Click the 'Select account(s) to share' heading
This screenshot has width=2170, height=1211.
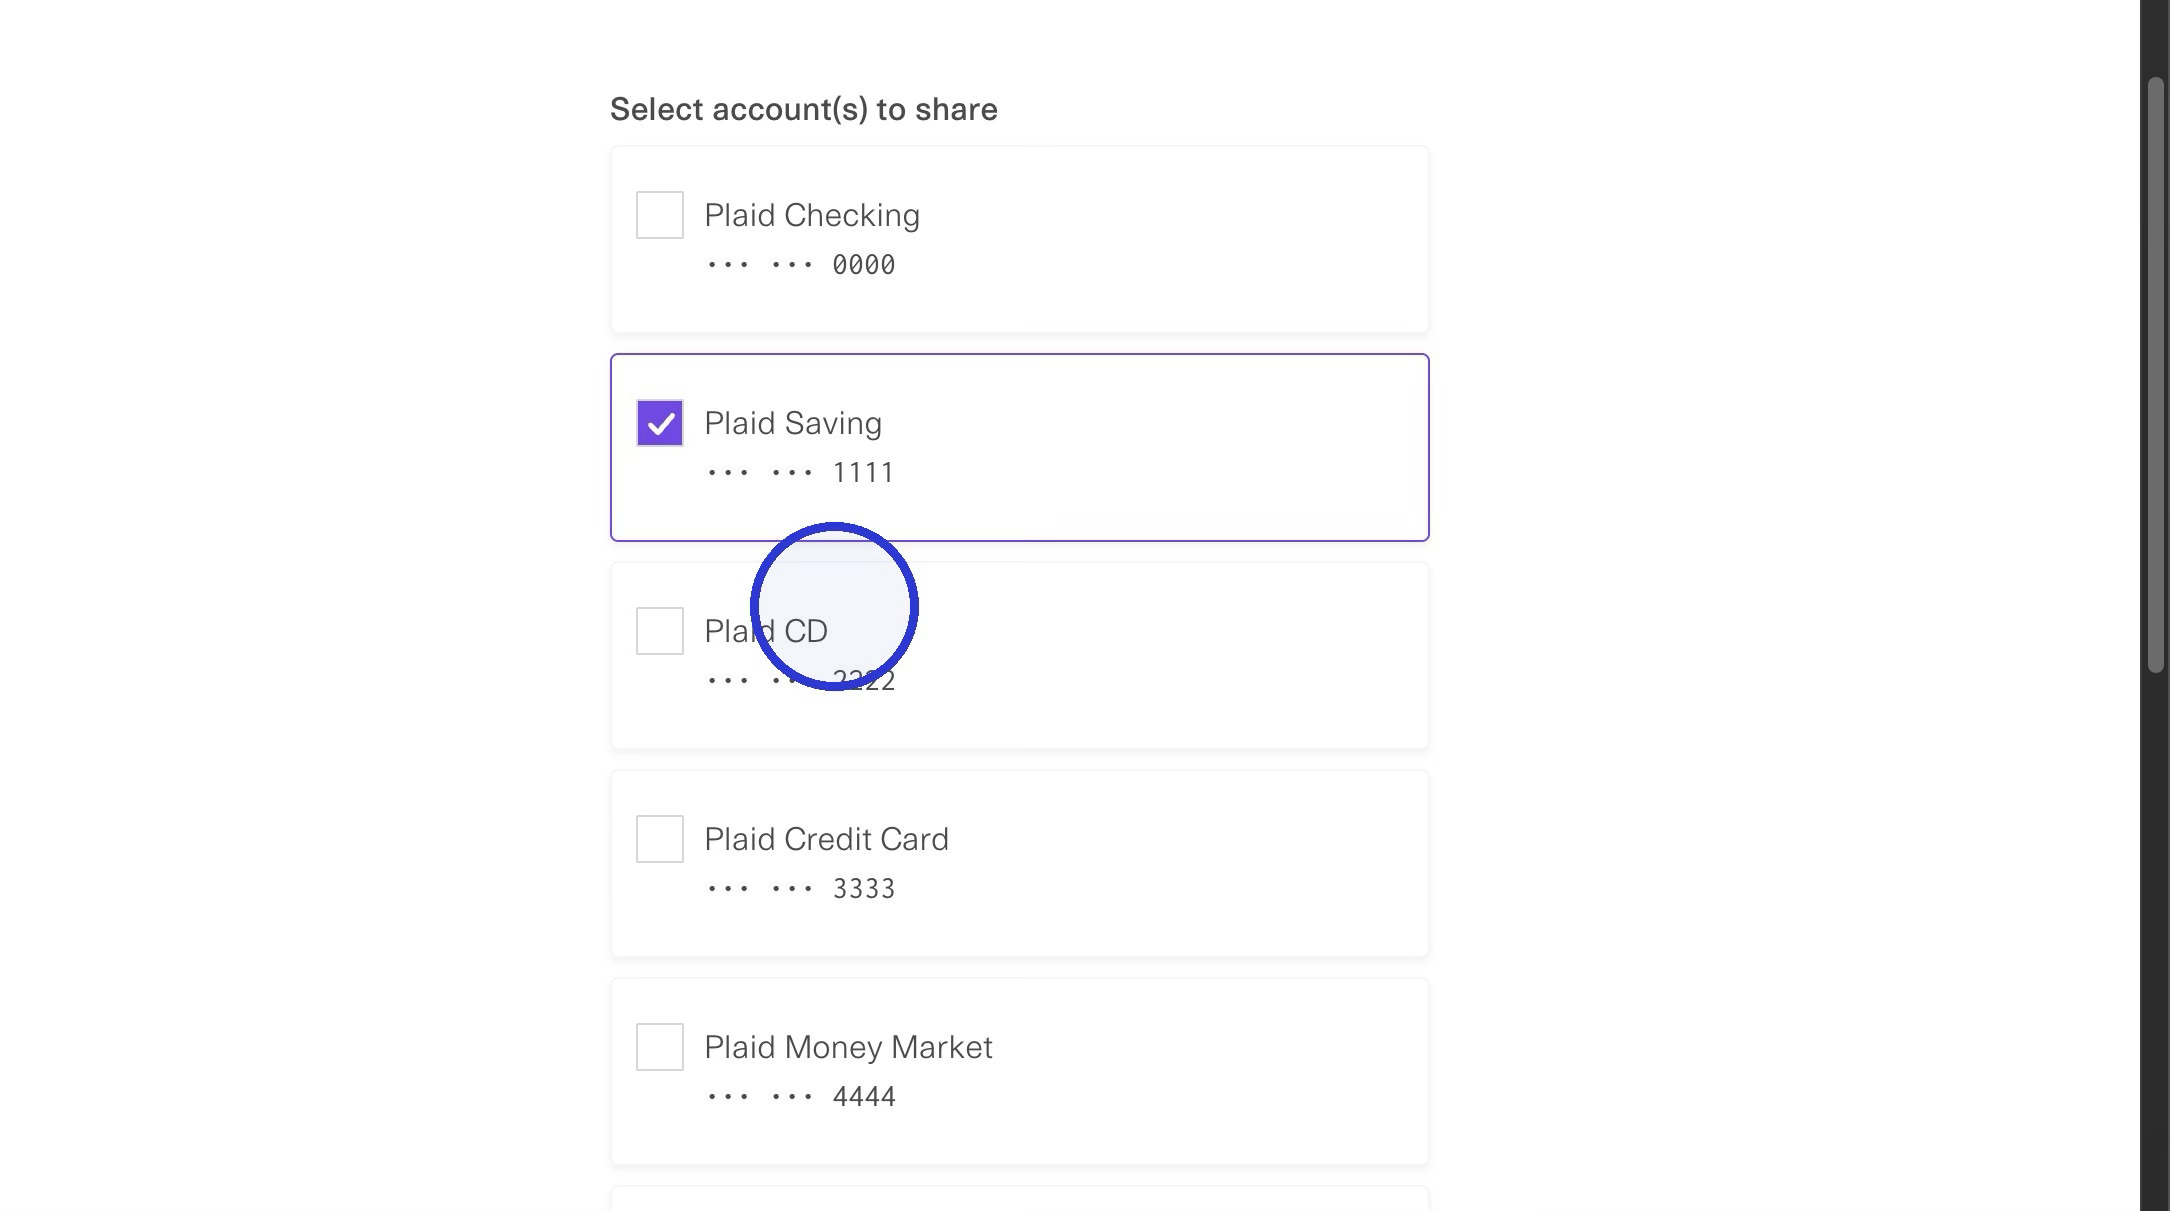pos(804,109)
